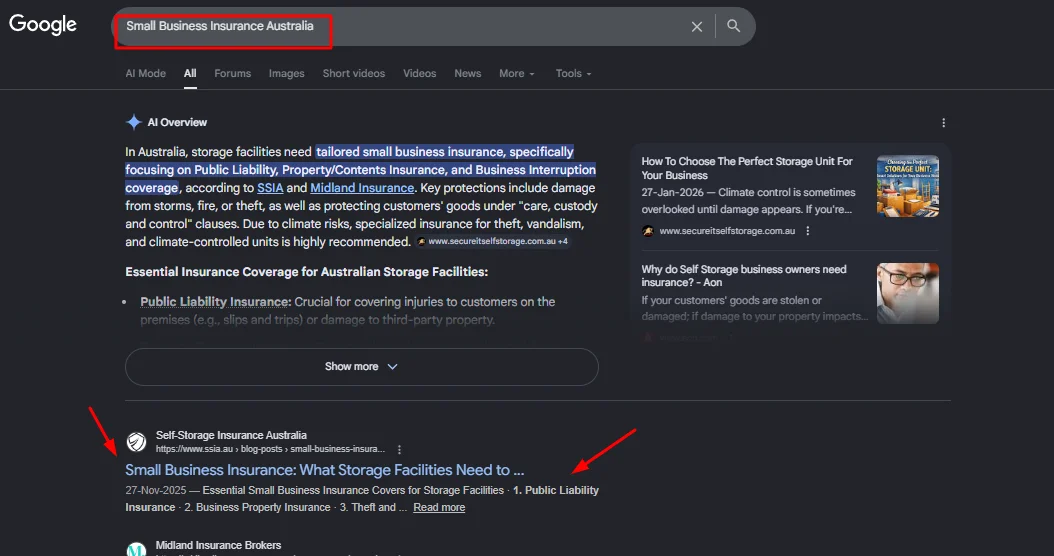Click the magnifying glass search icon

click(x=734, y=26)
